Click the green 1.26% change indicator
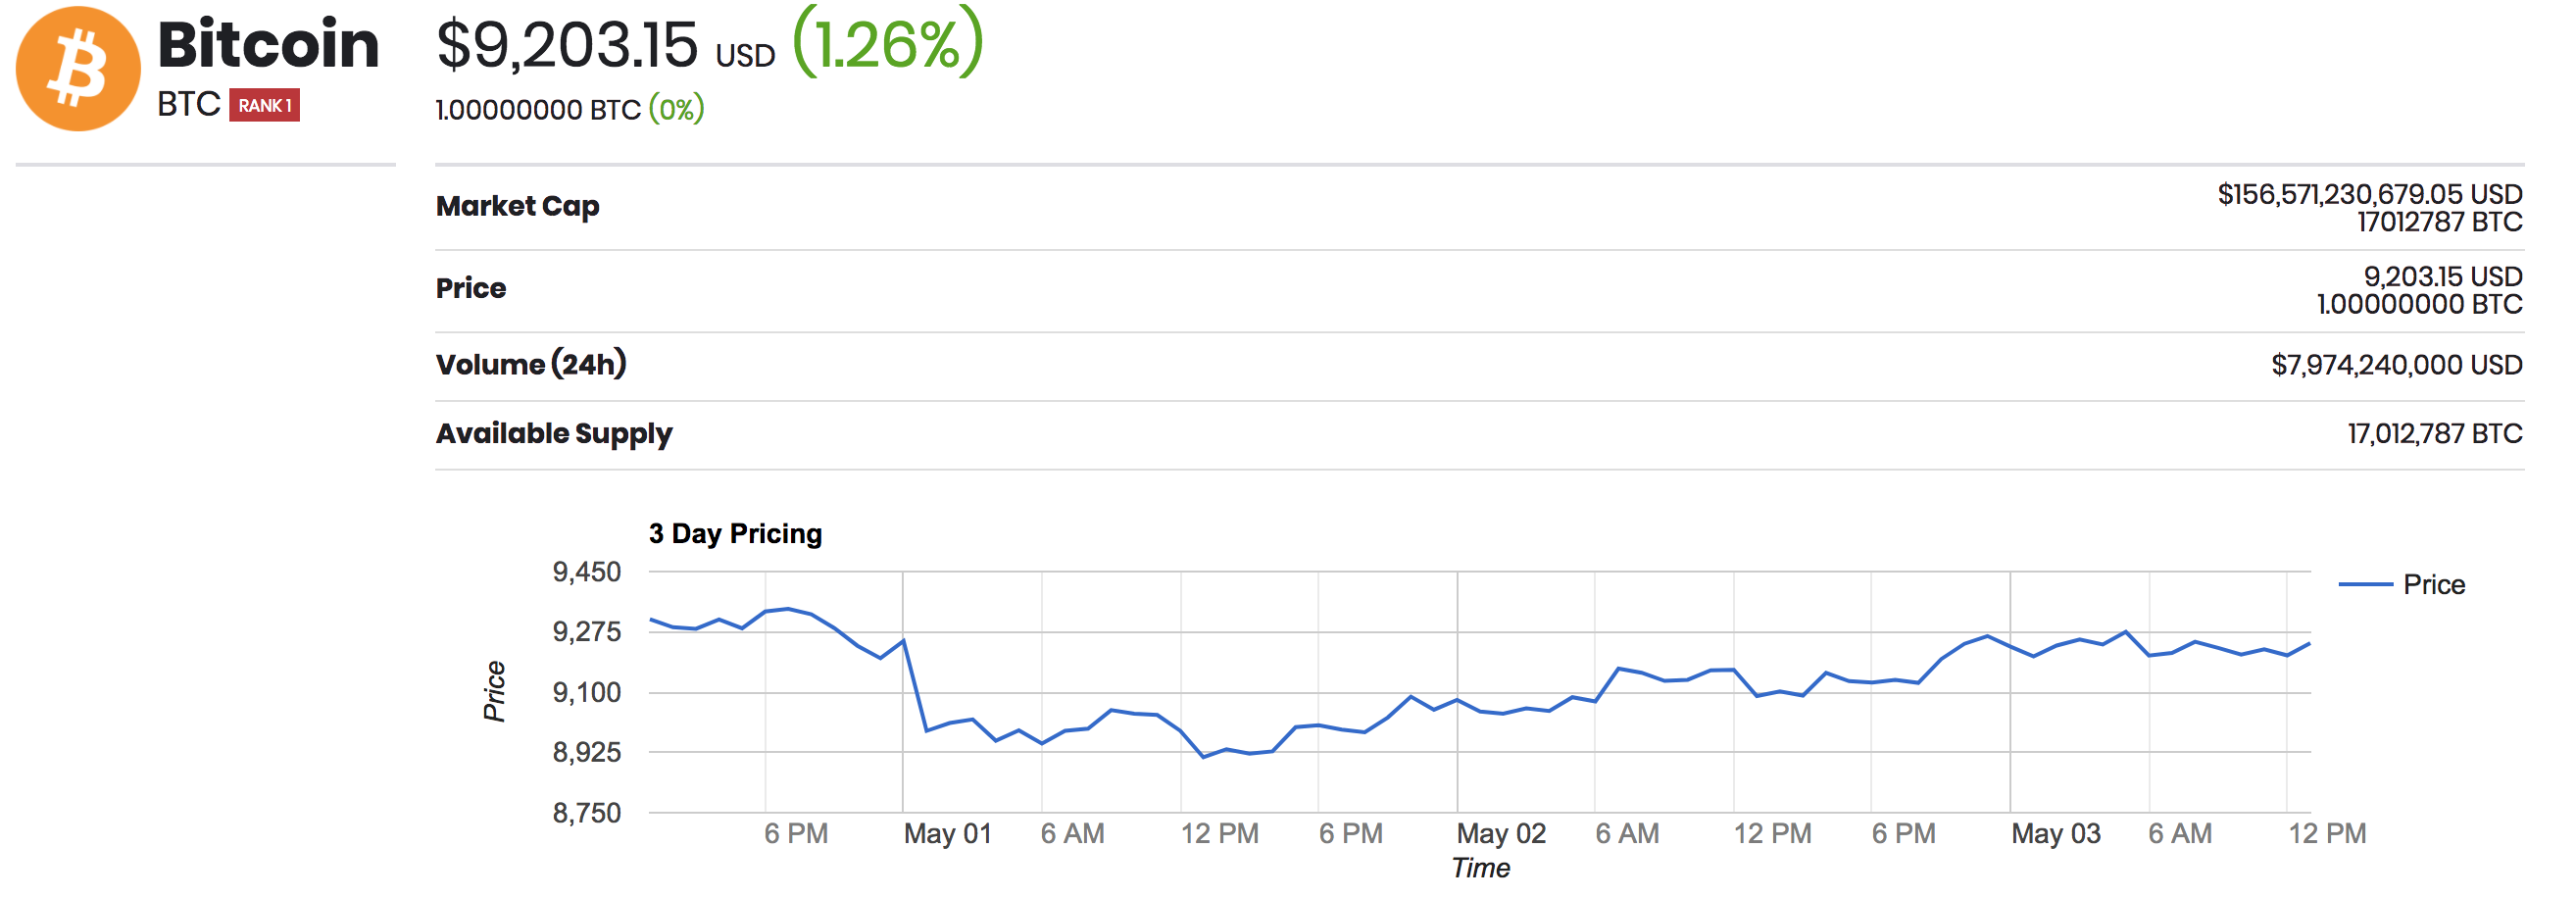This screenshot has width=2576, height=898. pyautogui.click(x=889, y=44)
